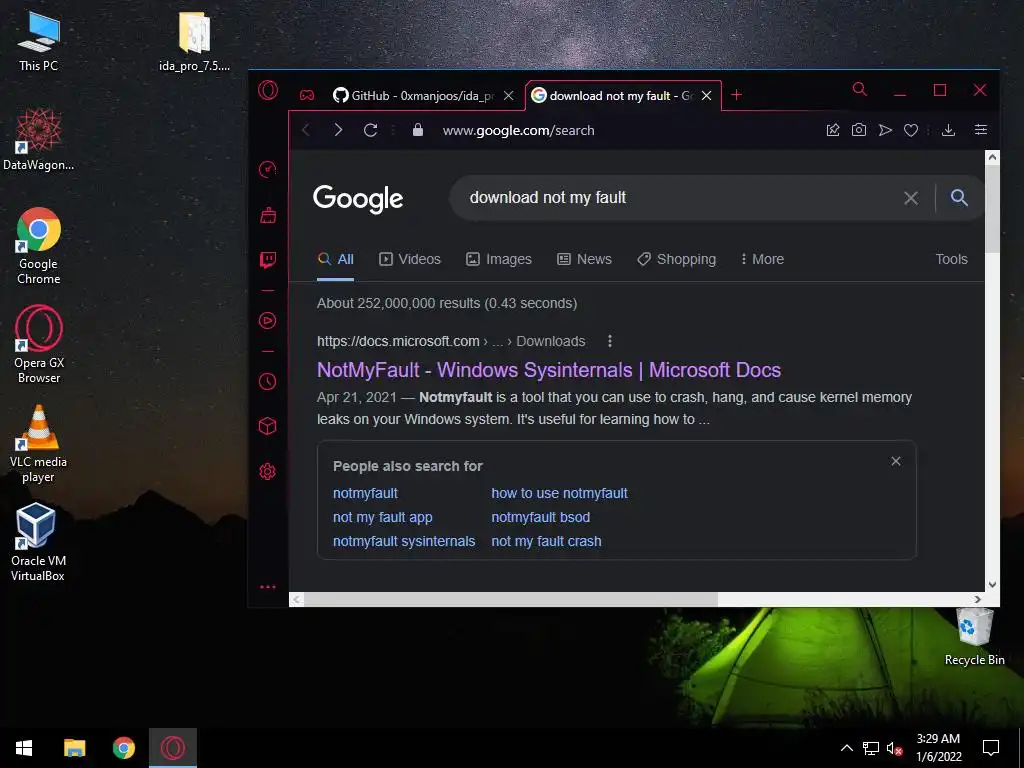
Task: Open Twitch panel in sidebar
Action: coord(268,261)
